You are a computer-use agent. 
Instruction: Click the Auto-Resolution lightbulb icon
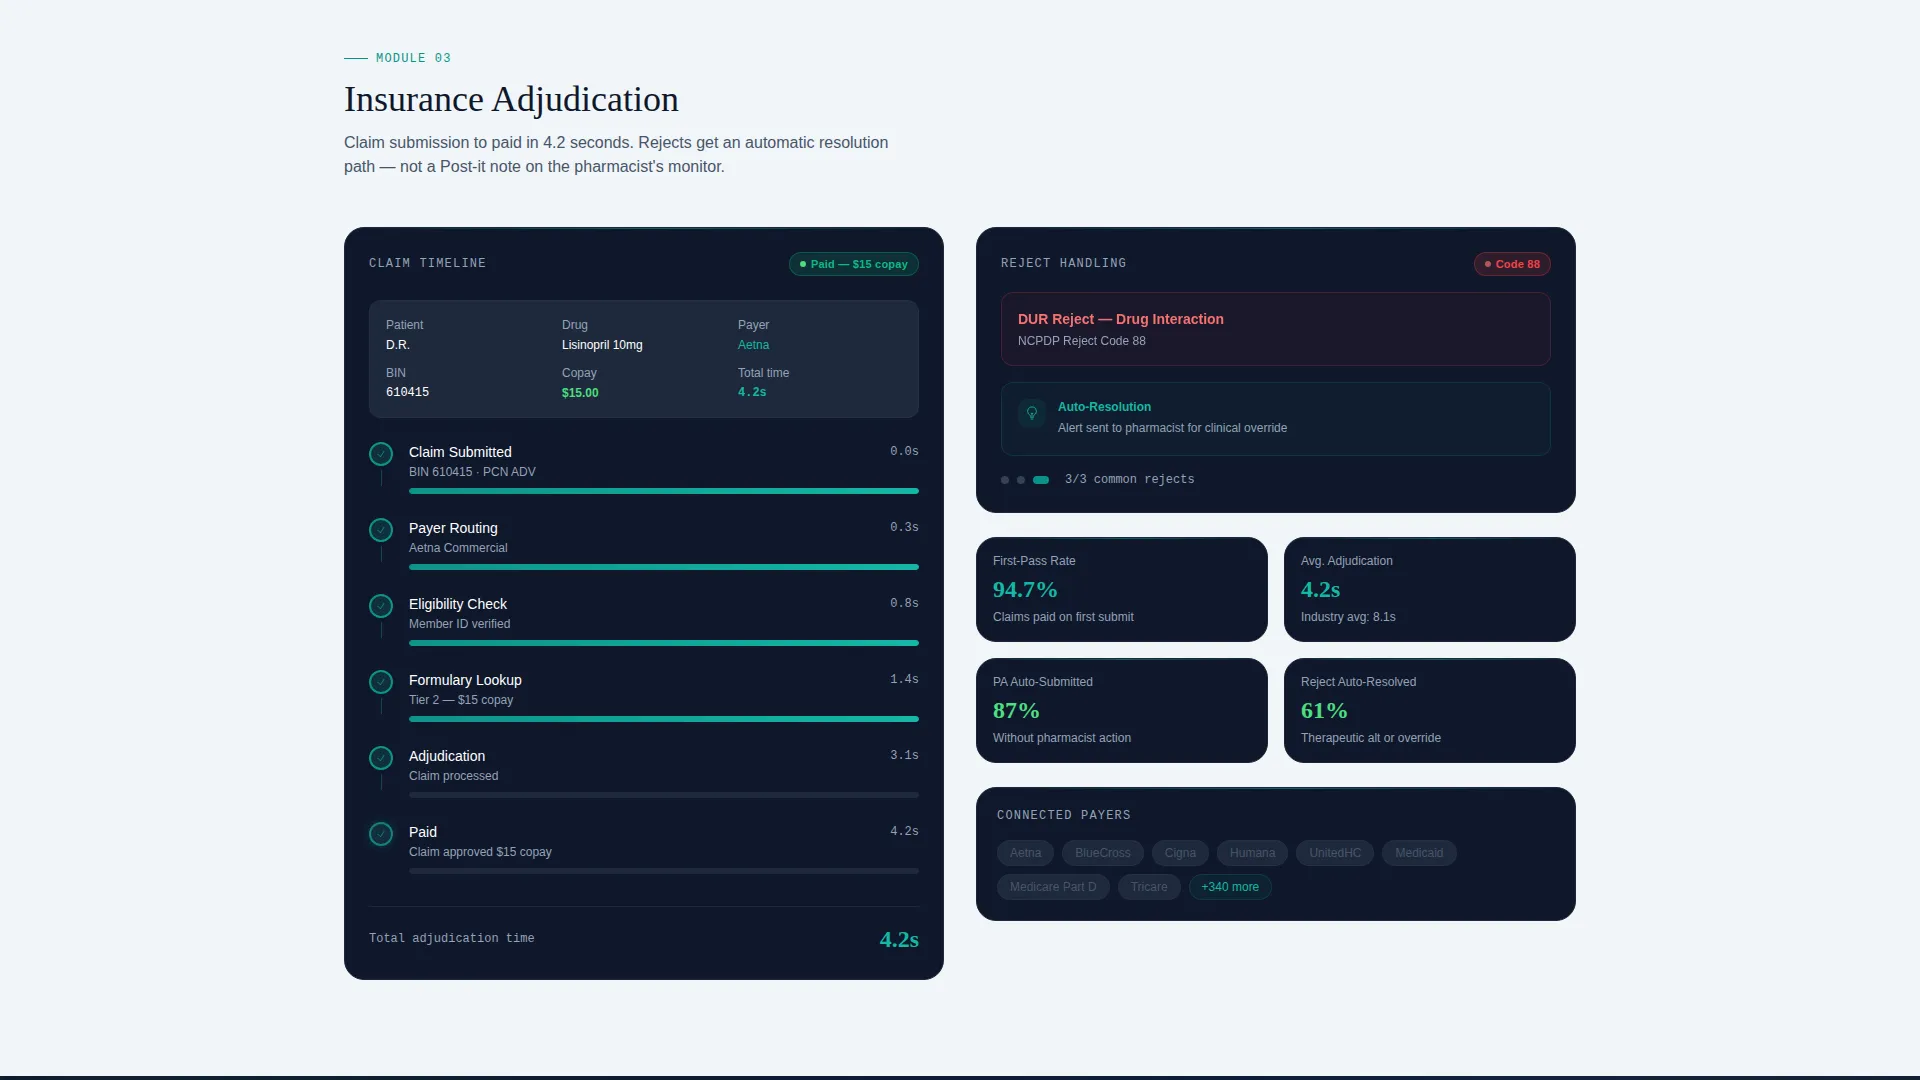(1032, 413)
